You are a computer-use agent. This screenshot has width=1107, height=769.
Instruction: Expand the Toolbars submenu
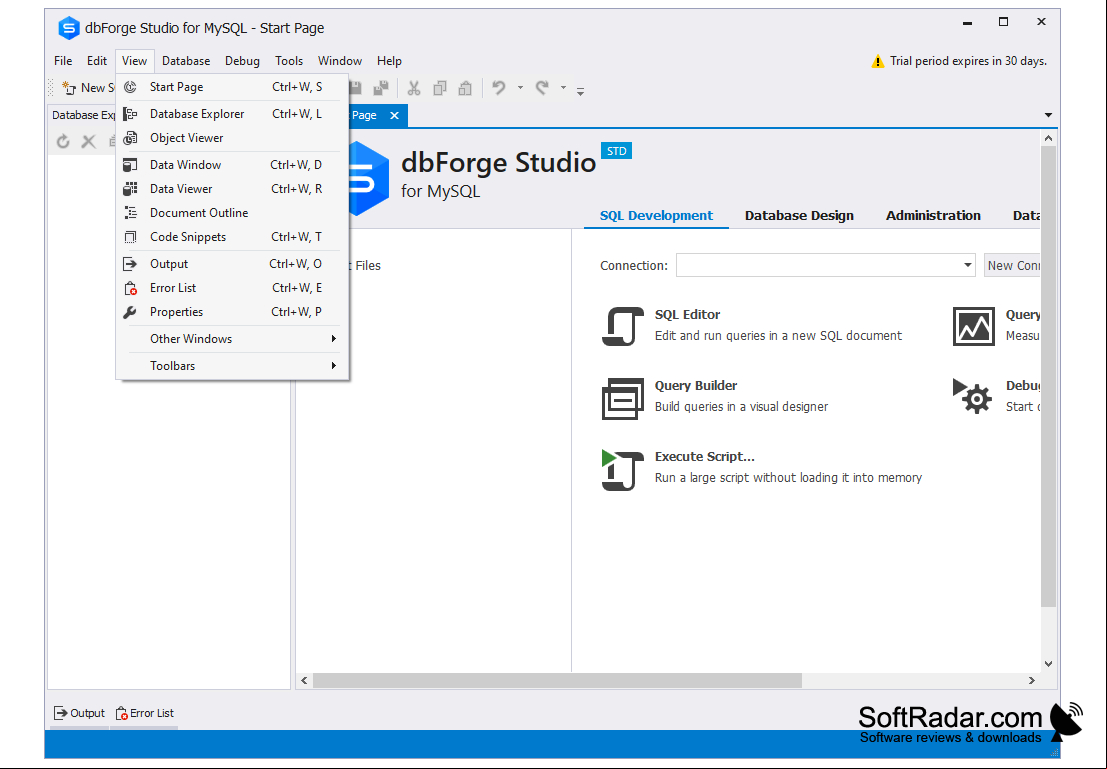333,366
